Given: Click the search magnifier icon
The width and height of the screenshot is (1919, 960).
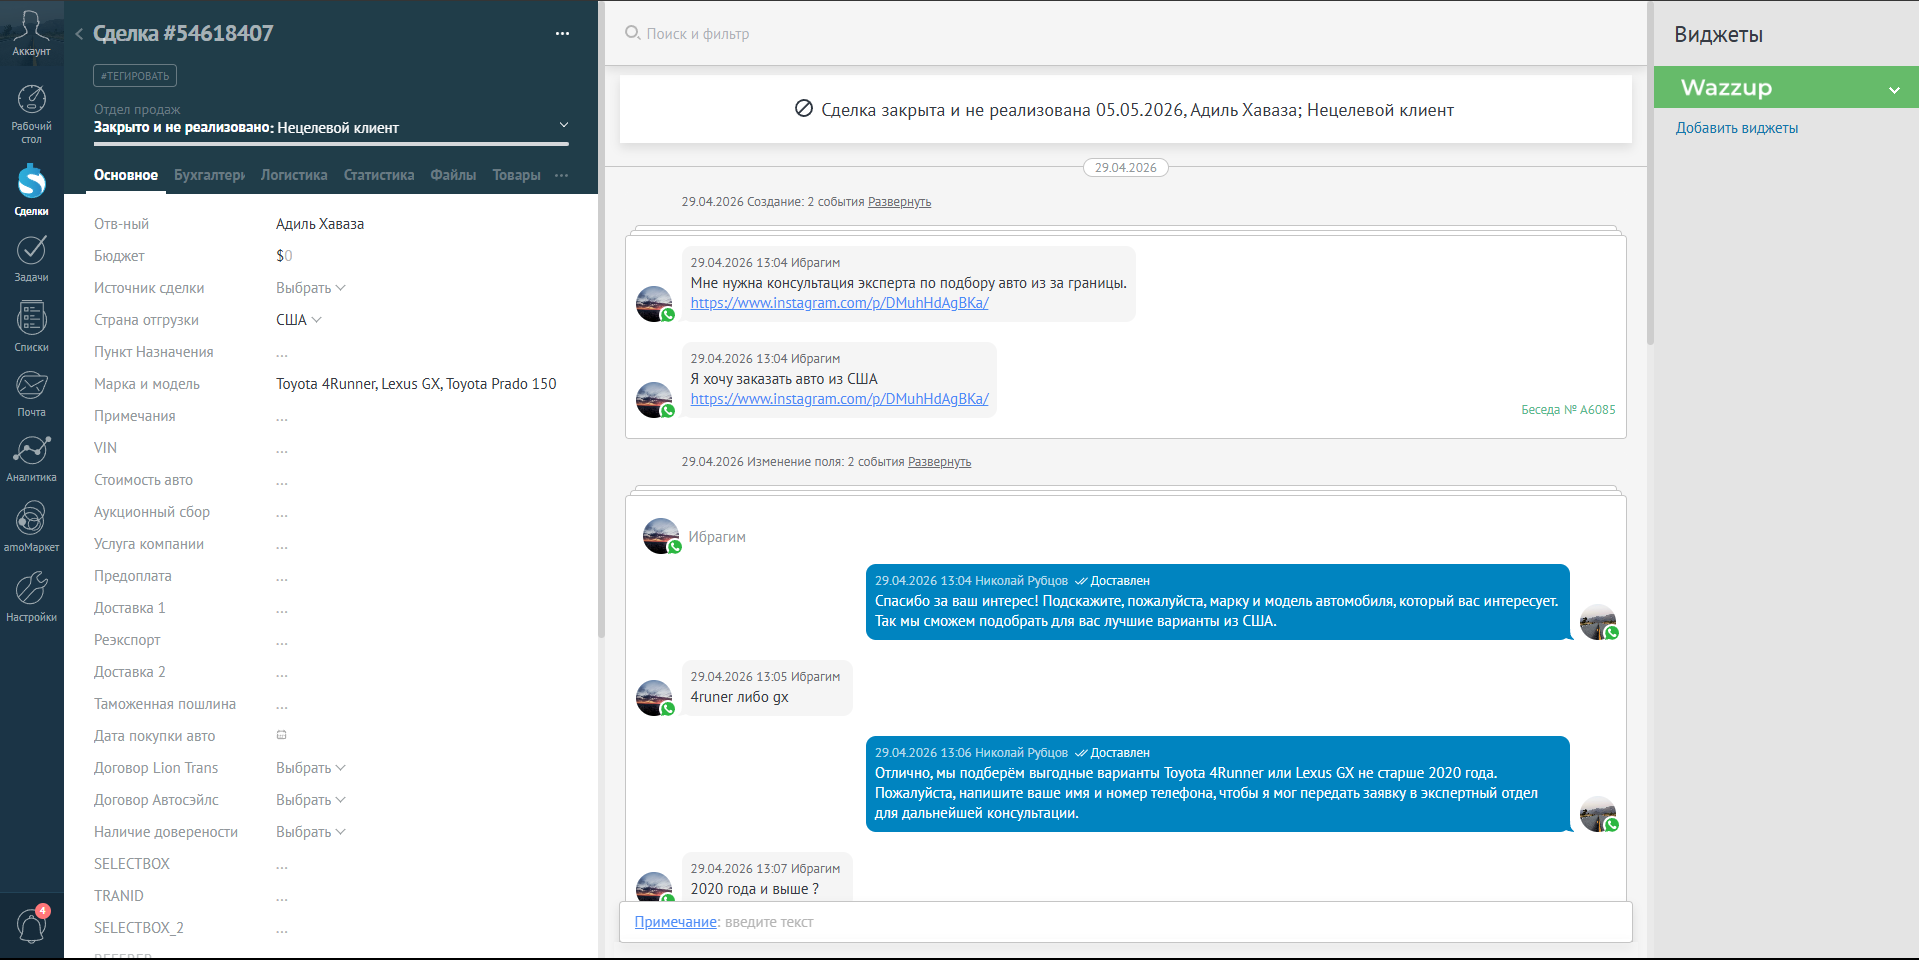Looking at the screenshot, I should pyautogui.click(x=632, y=33).
